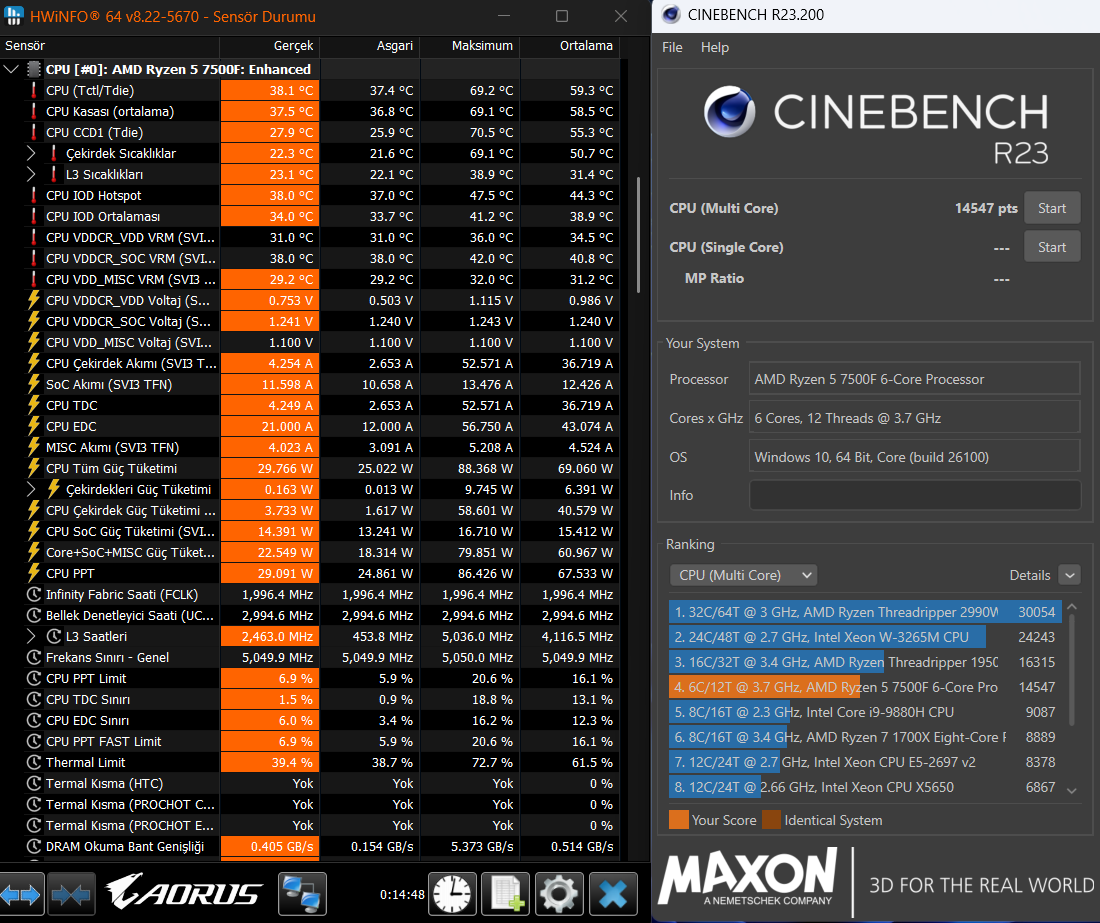The height and width of the screenshot is (923, 1100).
Task: Open the remote network monitors icon in HWiNFO
Action: pyautogui.click(x=302, y=894)
